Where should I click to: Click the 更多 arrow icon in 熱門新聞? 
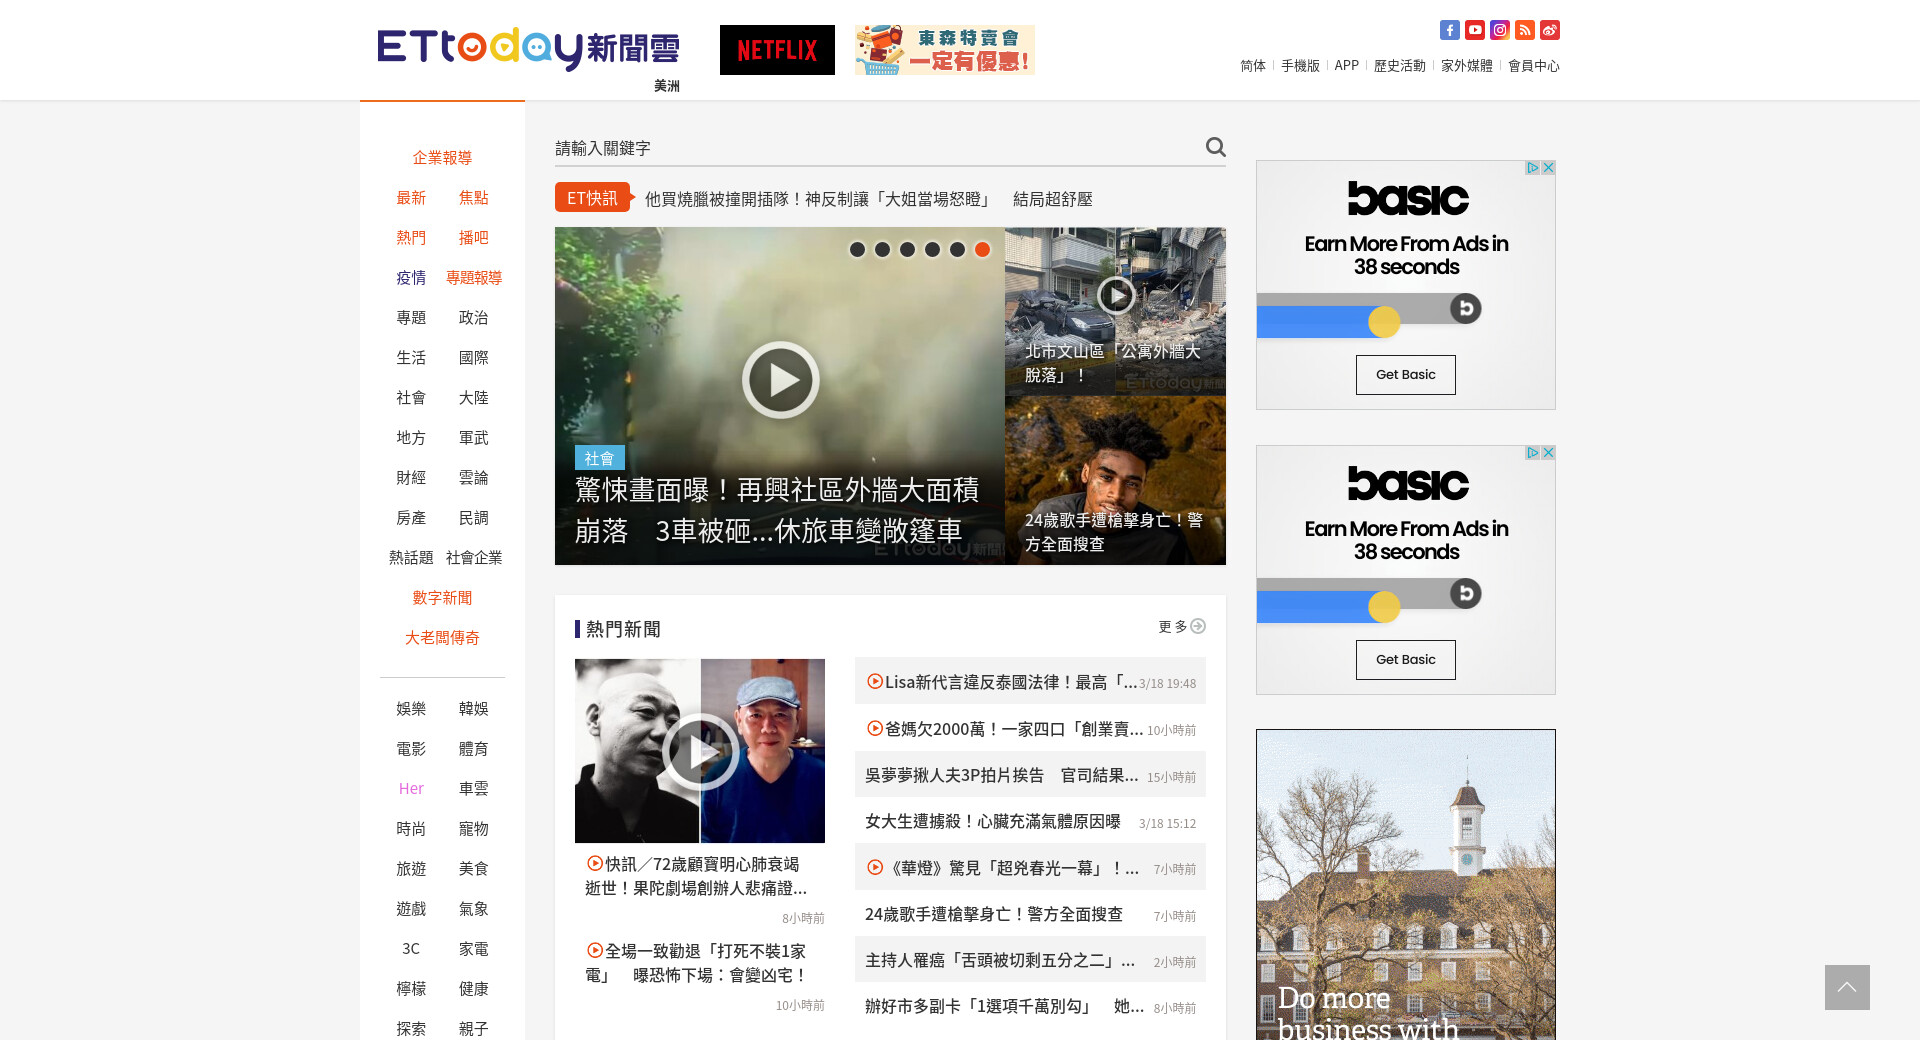[x=1198, y=626]
